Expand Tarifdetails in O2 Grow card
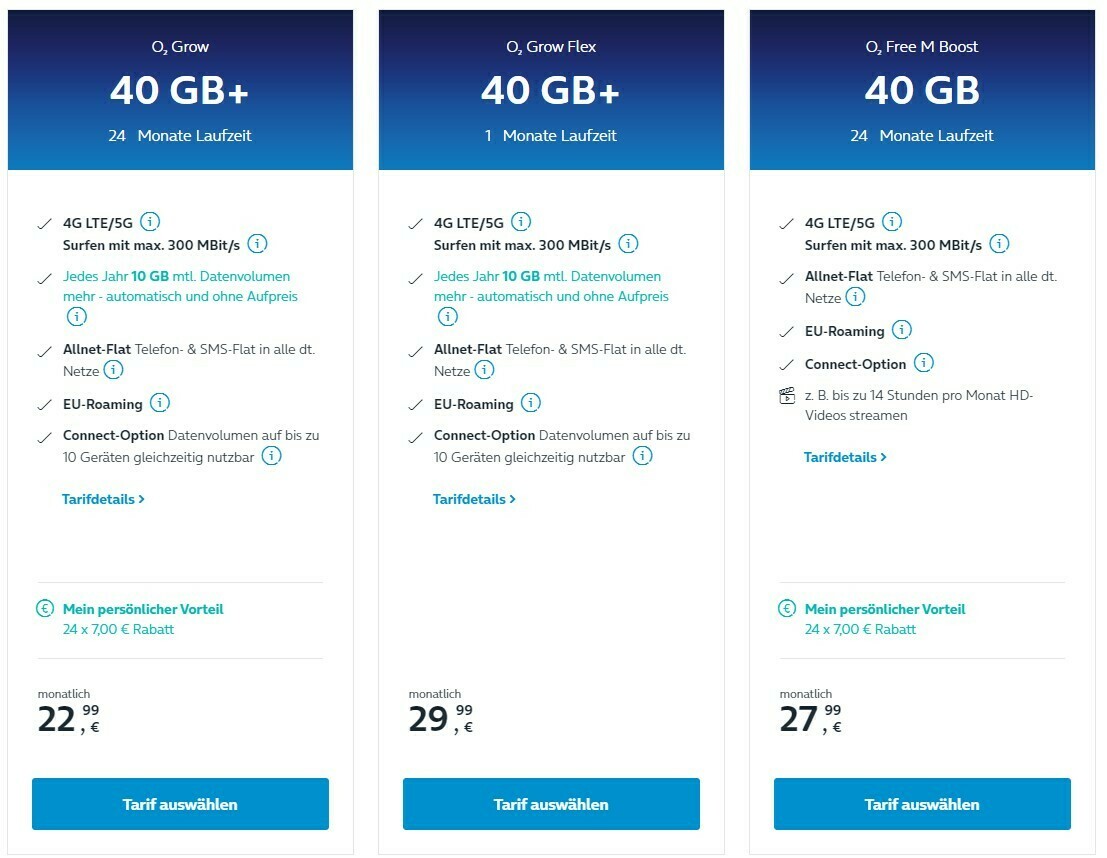The width and height of the screenshot is (1107, 858). click(x=103, y=499)
